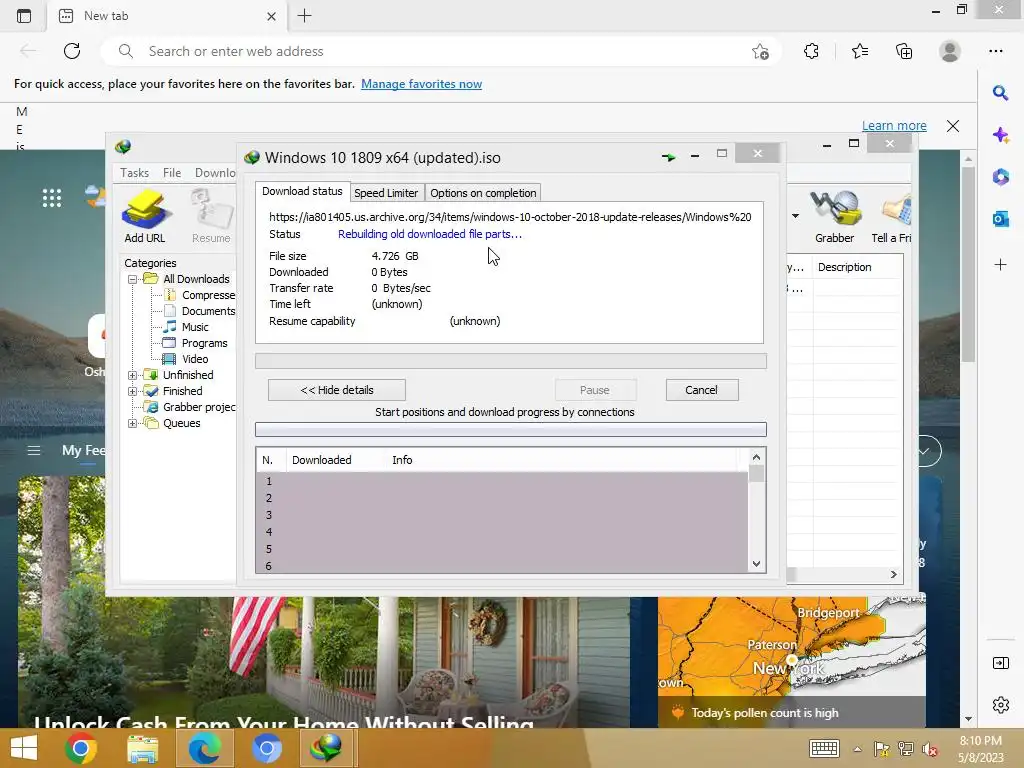Click the Edge address bar

[x=441, y=52]
